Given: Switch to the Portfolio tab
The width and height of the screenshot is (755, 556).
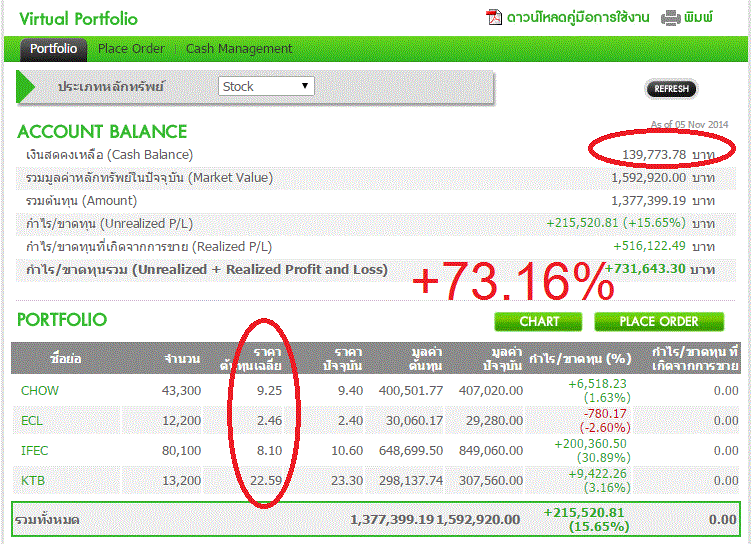Looking at the screenshot, I should 53,49.
